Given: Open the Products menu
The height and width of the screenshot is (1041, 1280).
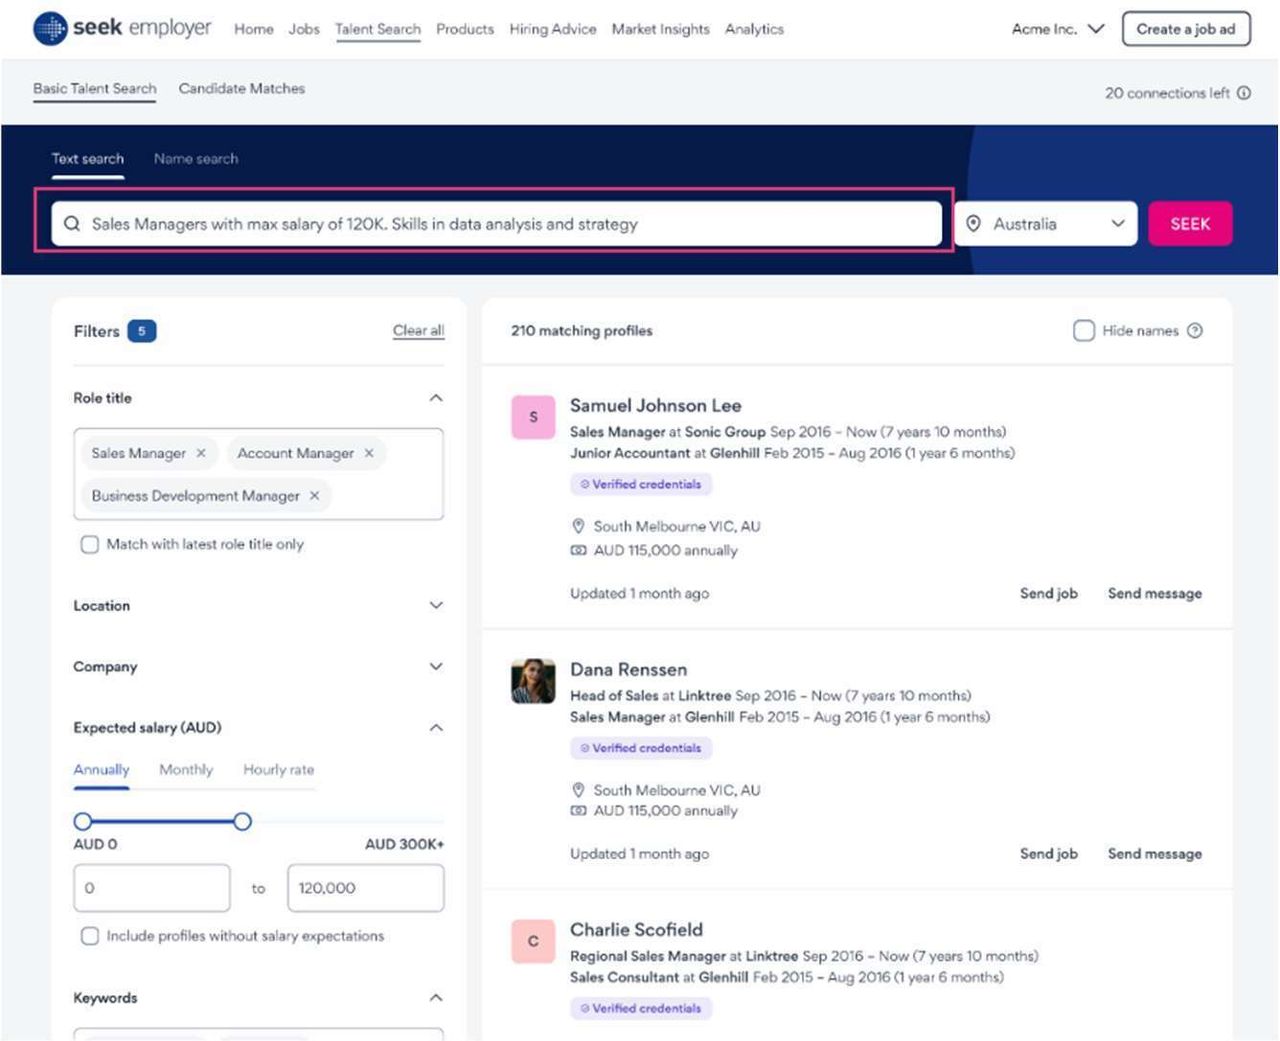Looking at the screenshot, I should pyautogui.click(x=465, y=29).
